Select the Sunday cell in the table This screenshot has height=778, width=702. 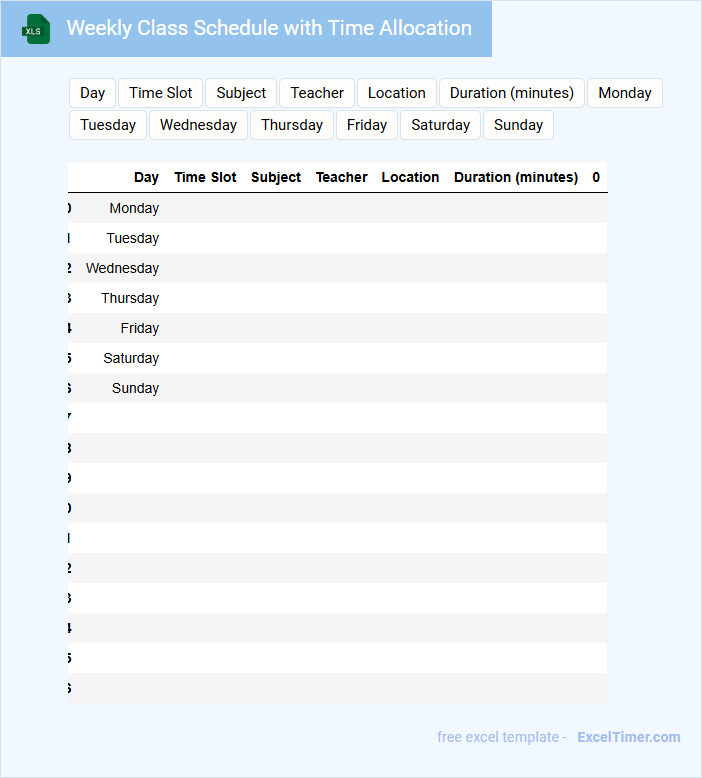point(135,388)
